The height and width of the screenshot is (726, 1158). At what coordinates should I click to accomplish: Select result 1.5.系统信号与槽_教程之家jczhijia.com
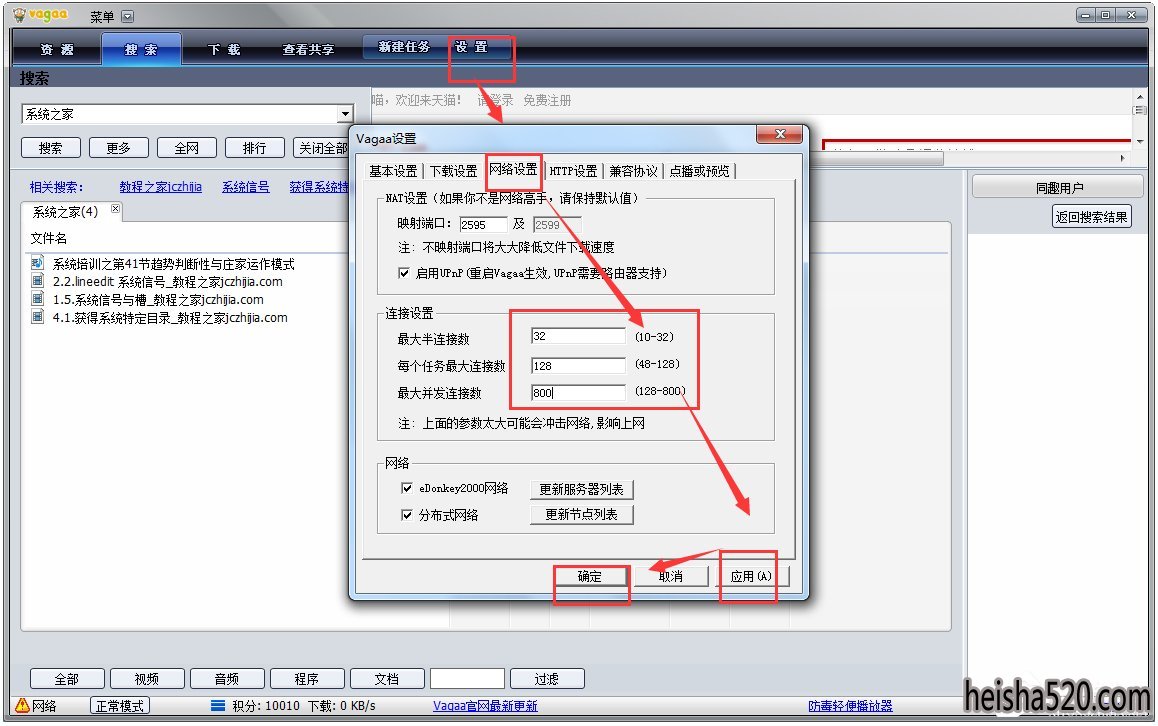pyautogui.click(x=158, y=300)
